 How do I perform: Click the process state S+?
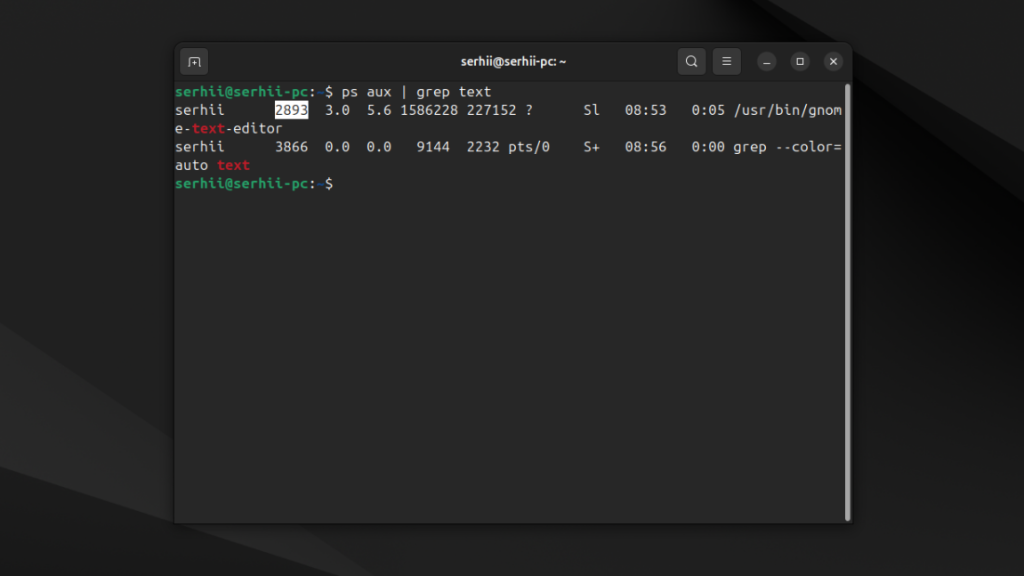tap(591, 147)
